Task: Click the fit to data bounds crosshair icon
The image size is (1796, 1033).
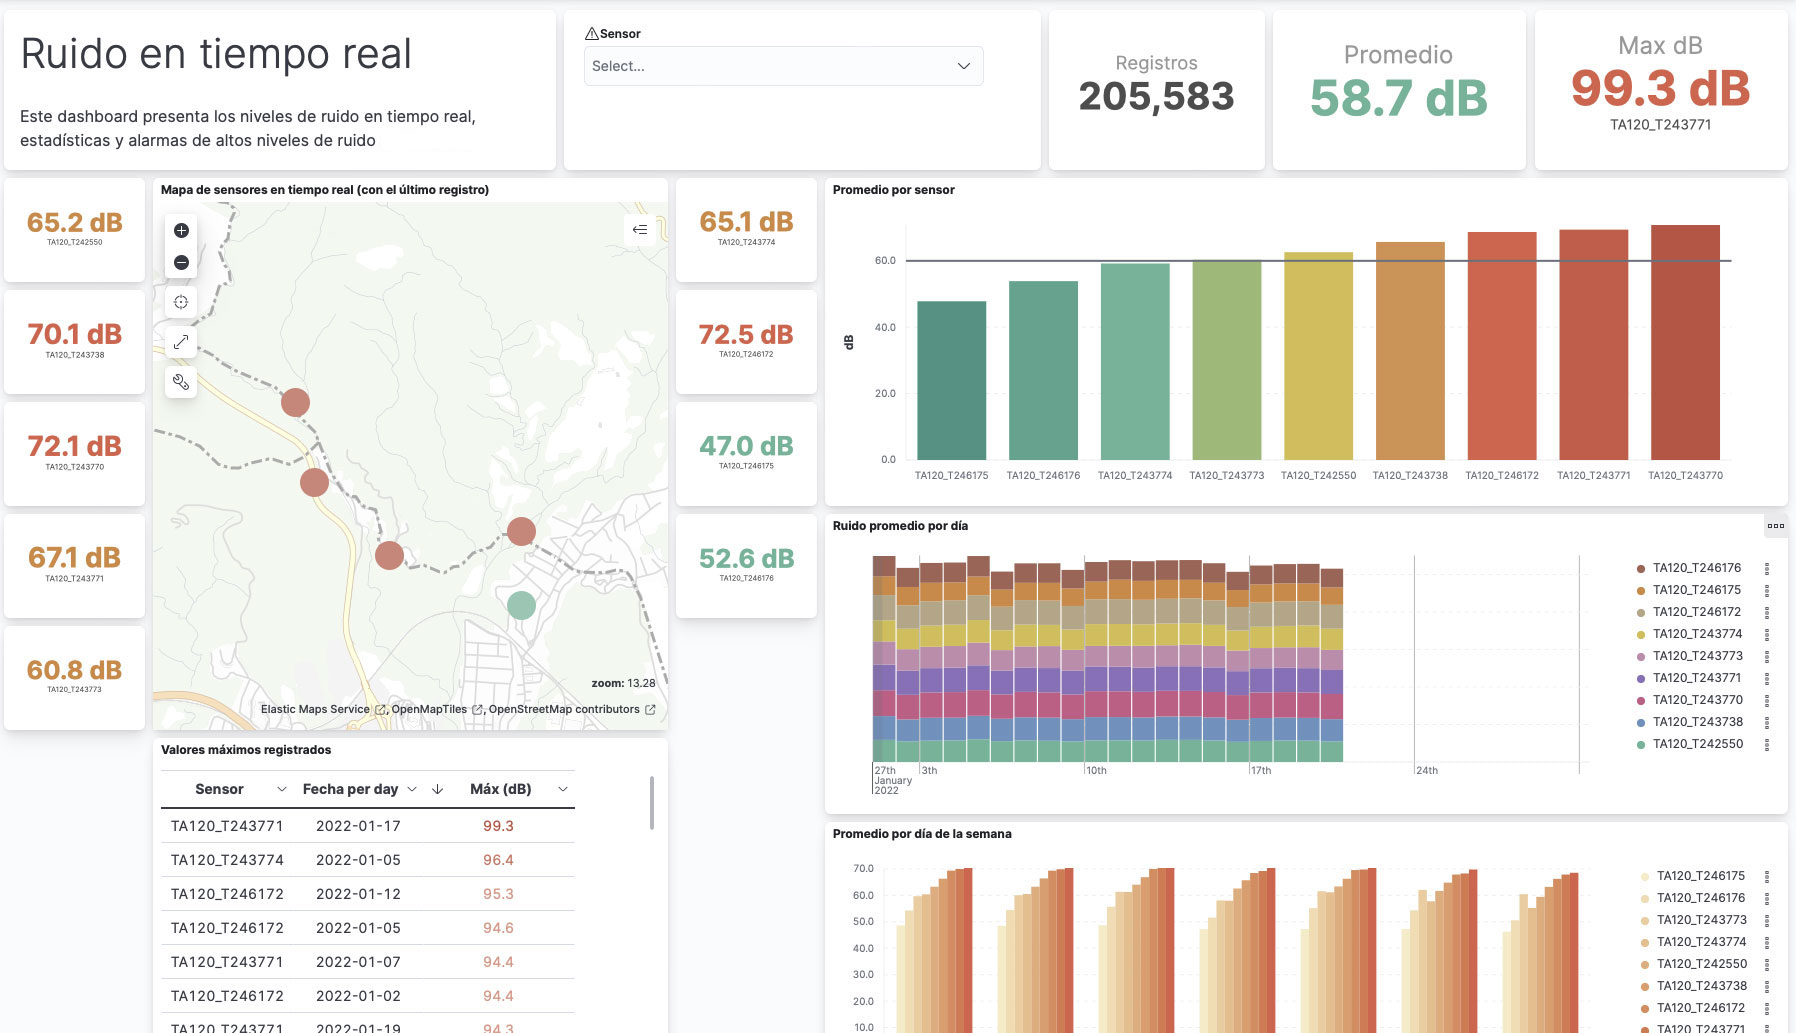Action: [x=181, y=302]
